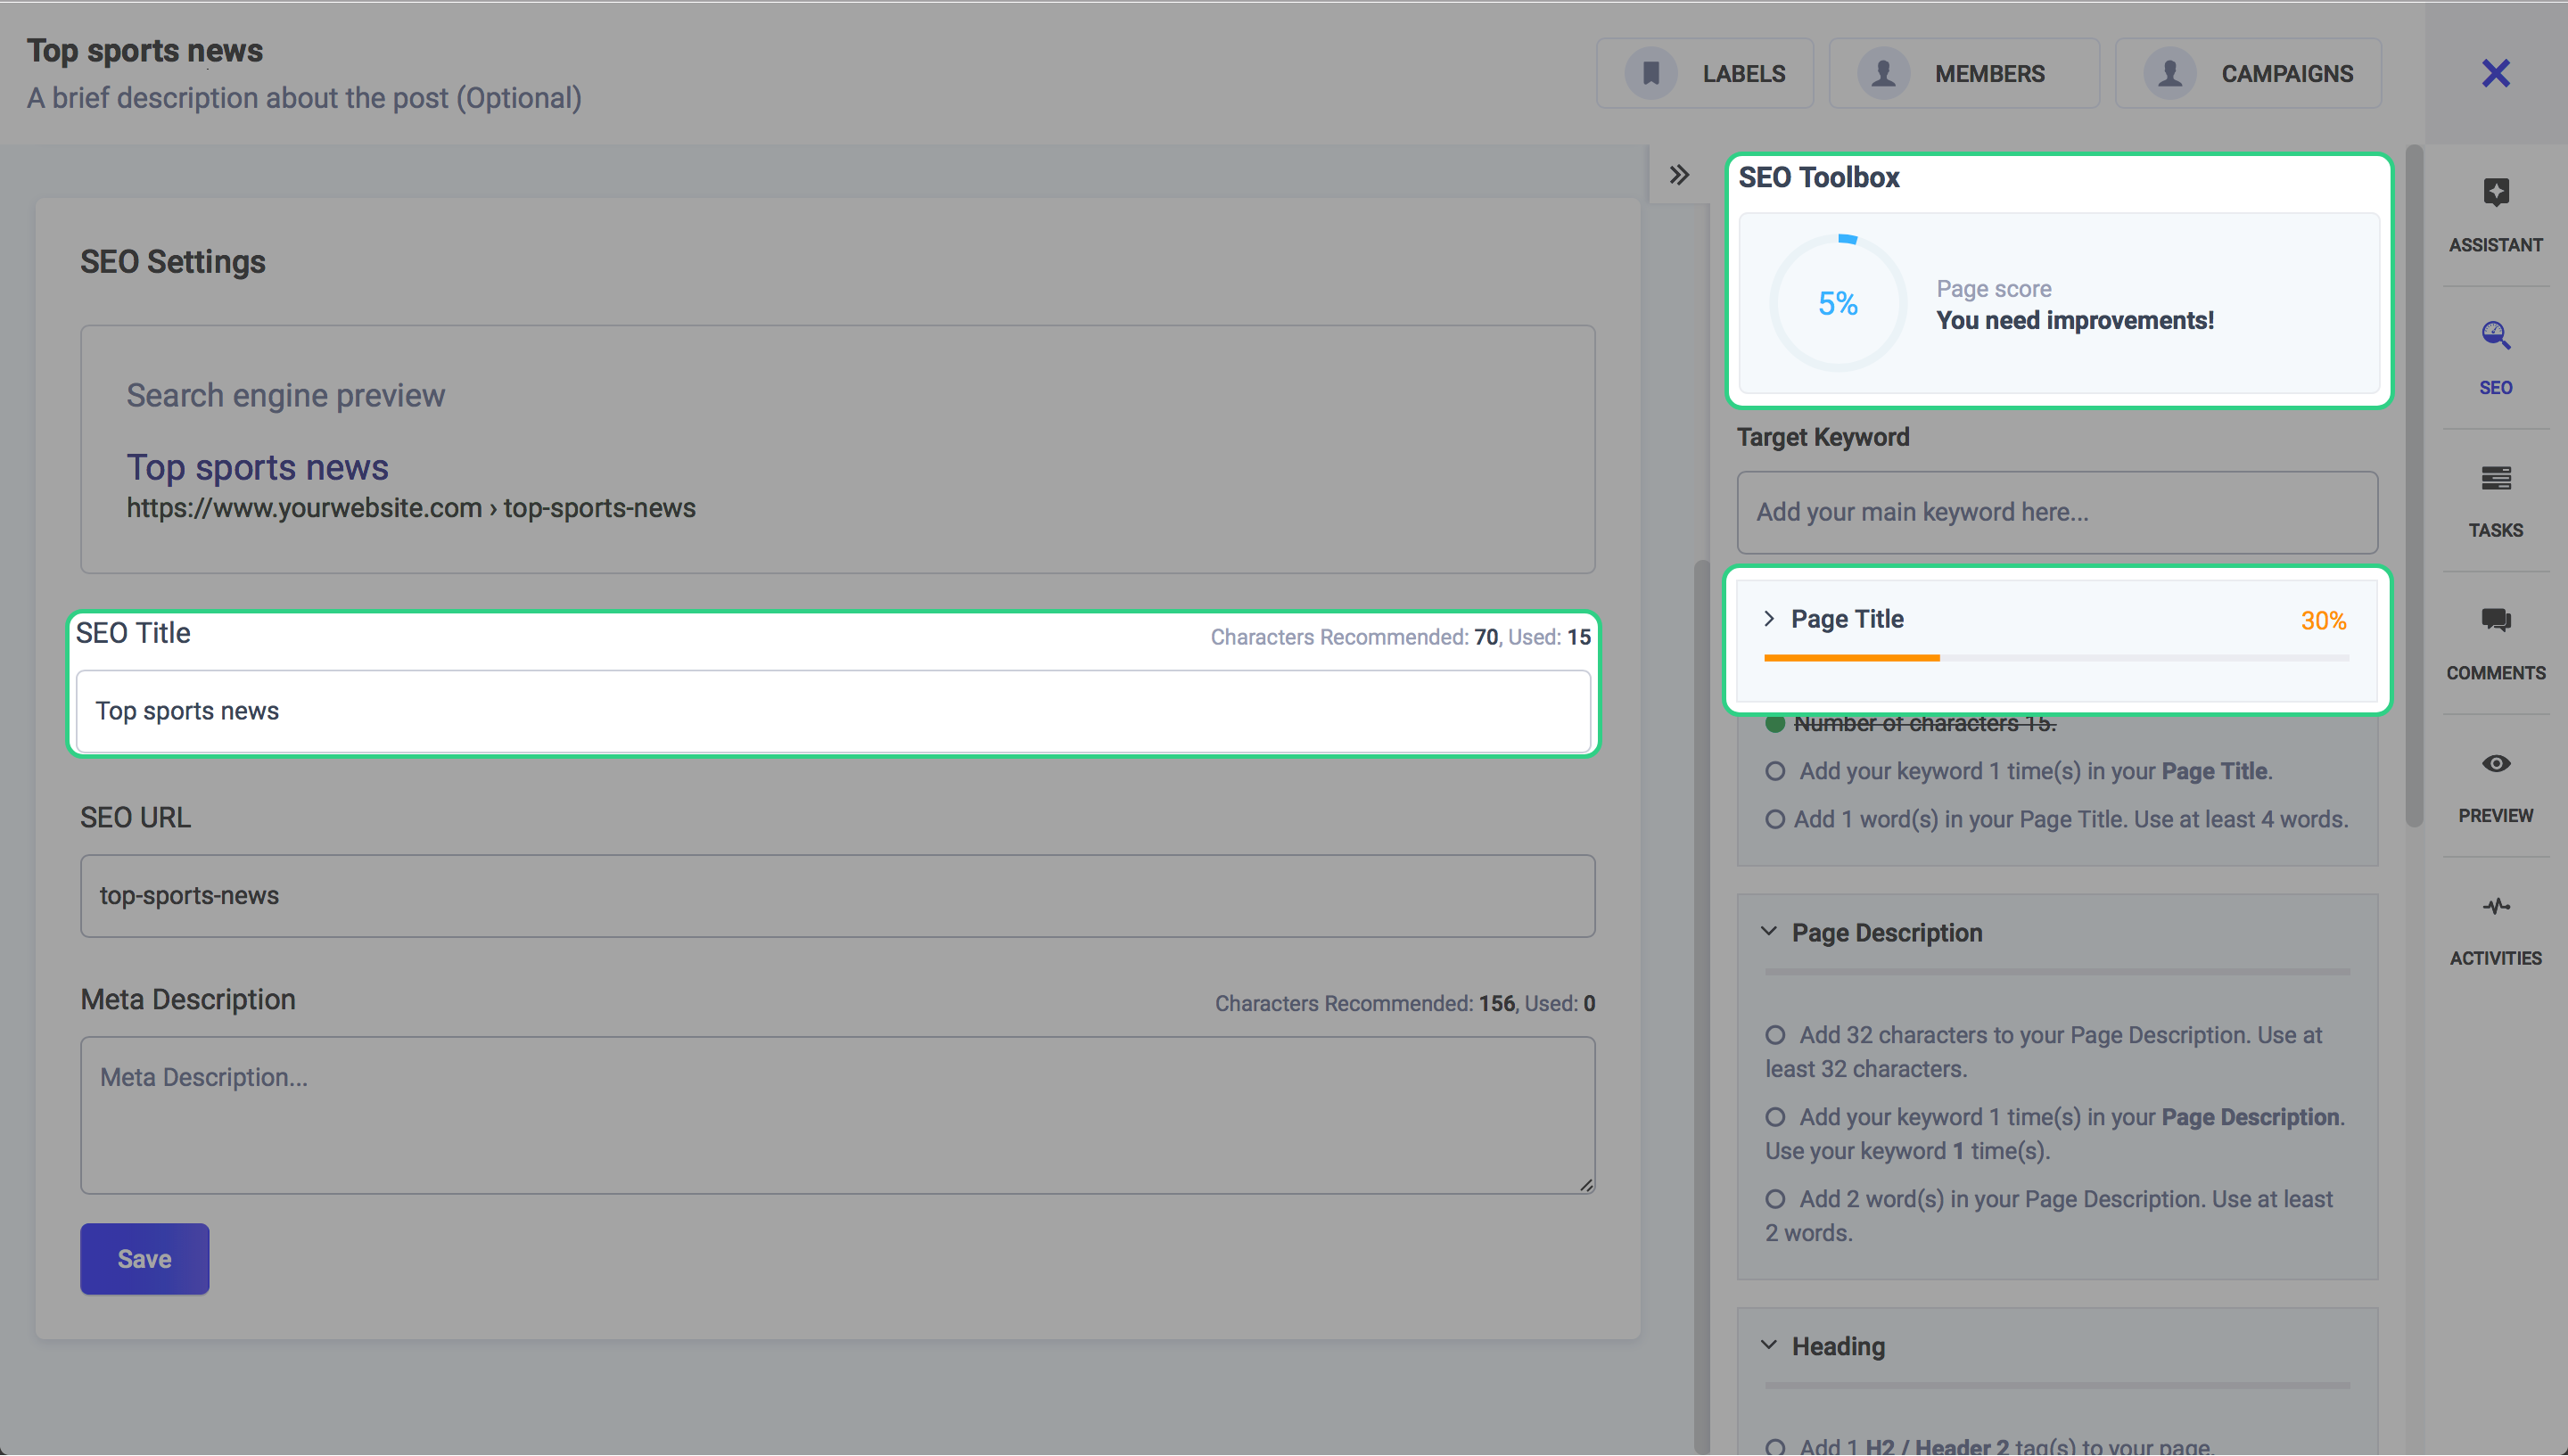Click the 'Top sports news' preview link

pyautogui.click(x=257, y=467)
